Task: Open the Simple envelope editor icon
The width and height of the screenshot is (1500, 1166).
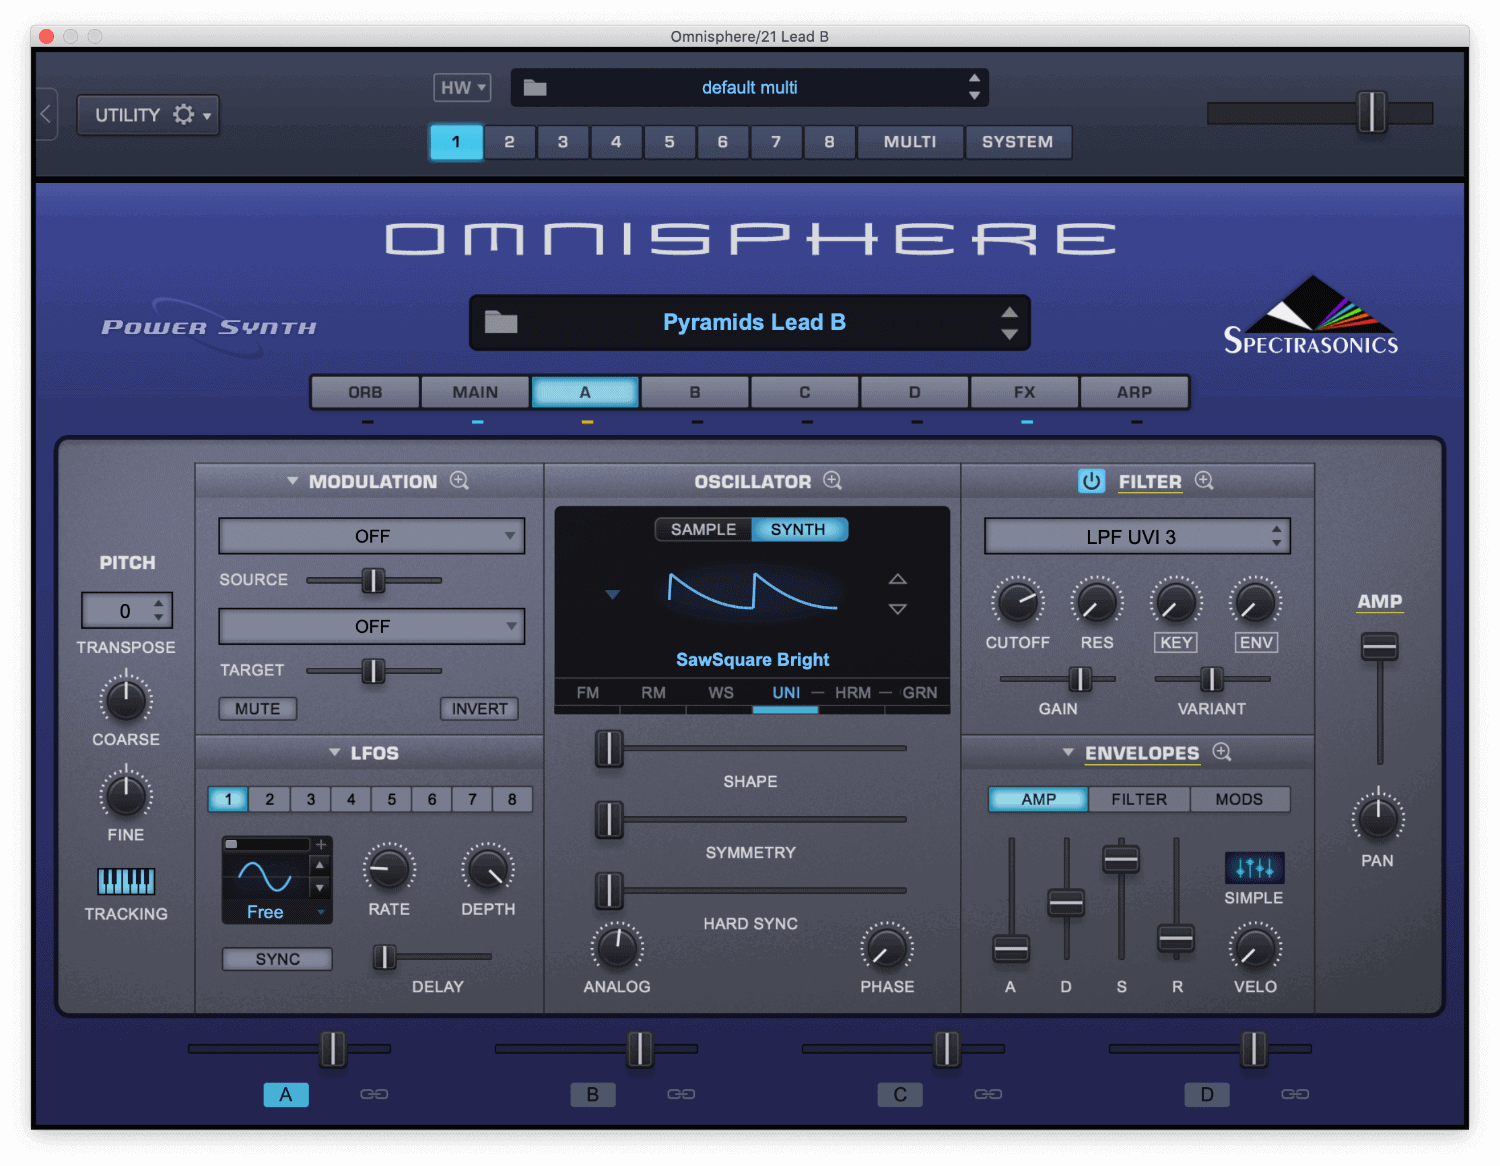Action: tap(1254, 867)
